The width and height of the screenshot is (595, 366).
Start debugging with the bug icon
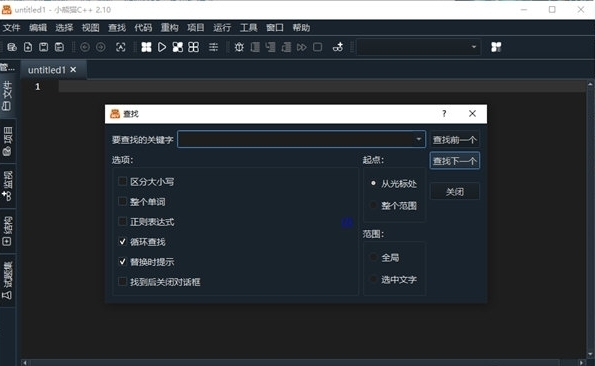(239, 47)
